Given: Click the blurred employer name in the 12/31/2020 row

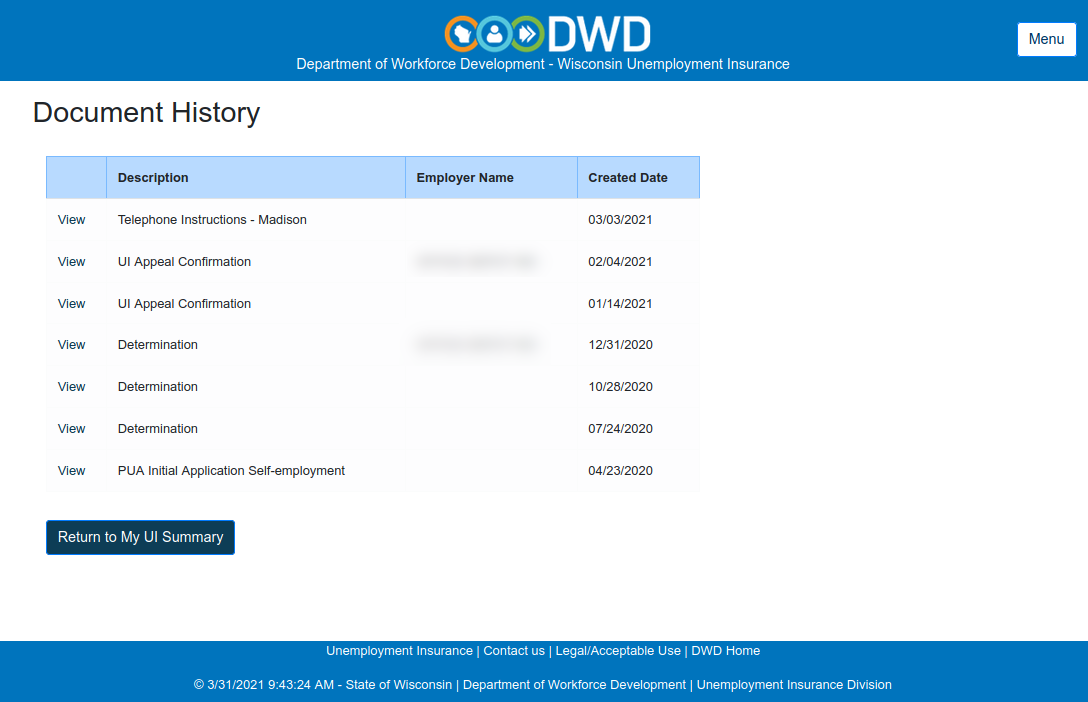Looking at the screenshot, I should coord(477,345).
